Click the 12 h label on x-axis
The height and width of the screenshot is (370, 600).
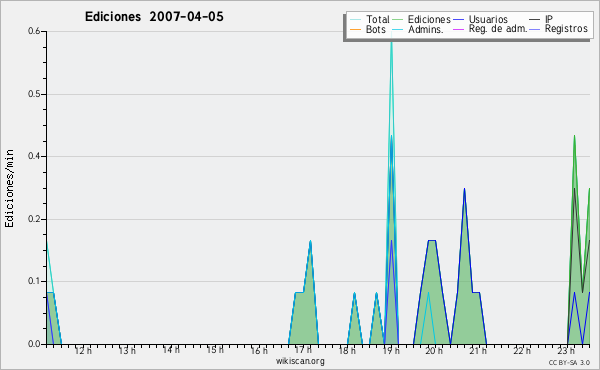click(83, 350)
